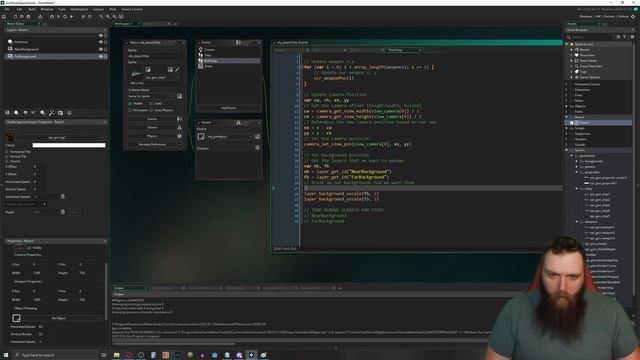Click the collision mask sprite icon
Viewport: 640px width, 360px height.
coord(179,96)
